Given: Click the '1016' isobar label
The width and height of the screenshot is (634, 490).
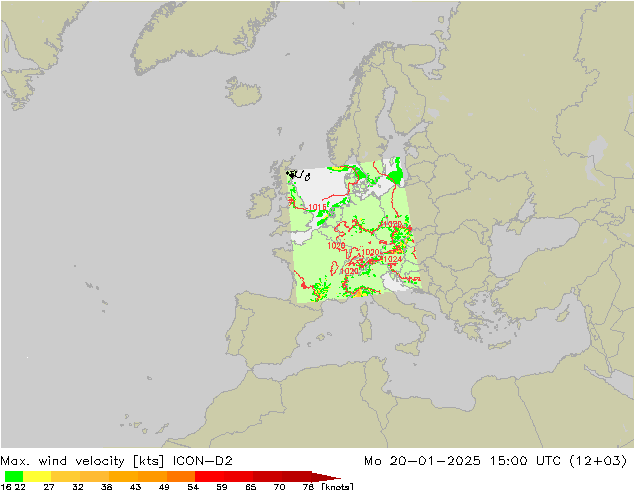Looking at the screenshot, I should coord(317,207).
